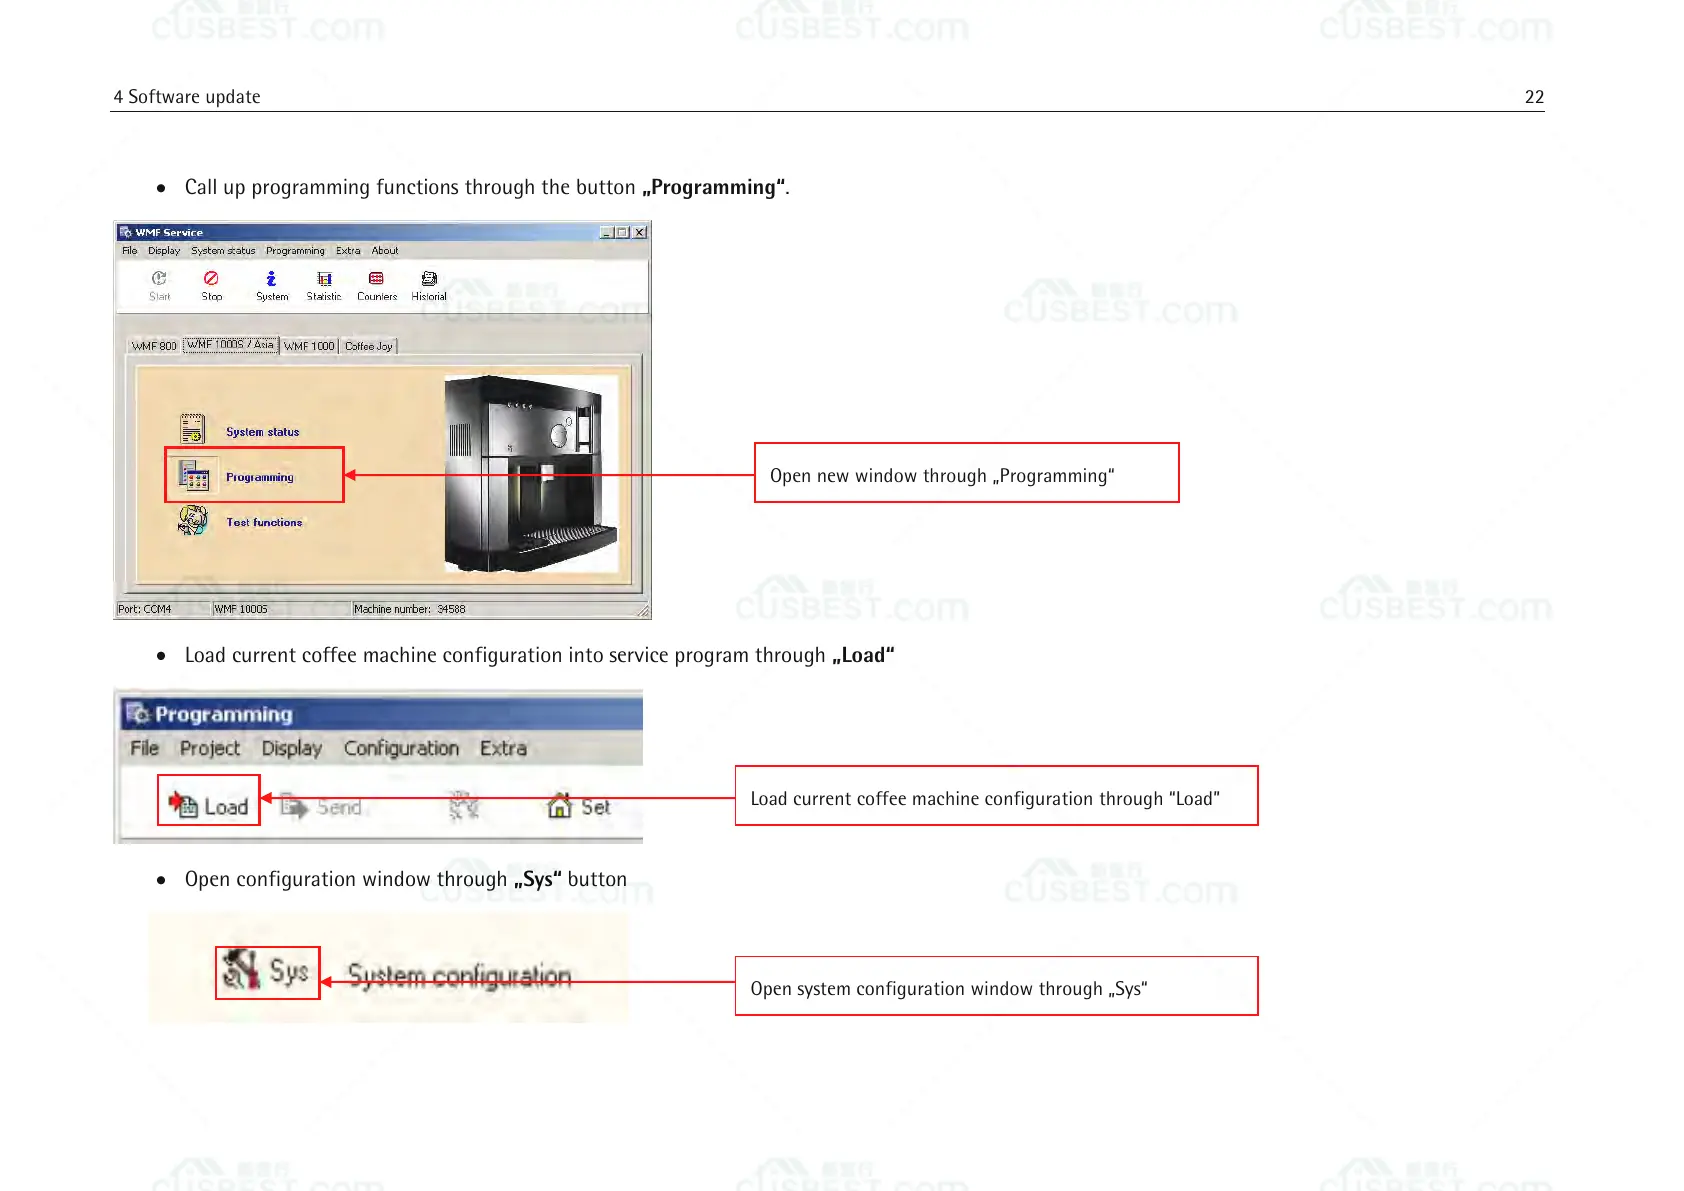The width and height of the screenshot is (1684, 1191).
Task: Click the greyed-out icon between Send and Set
Action: [463, 806]
